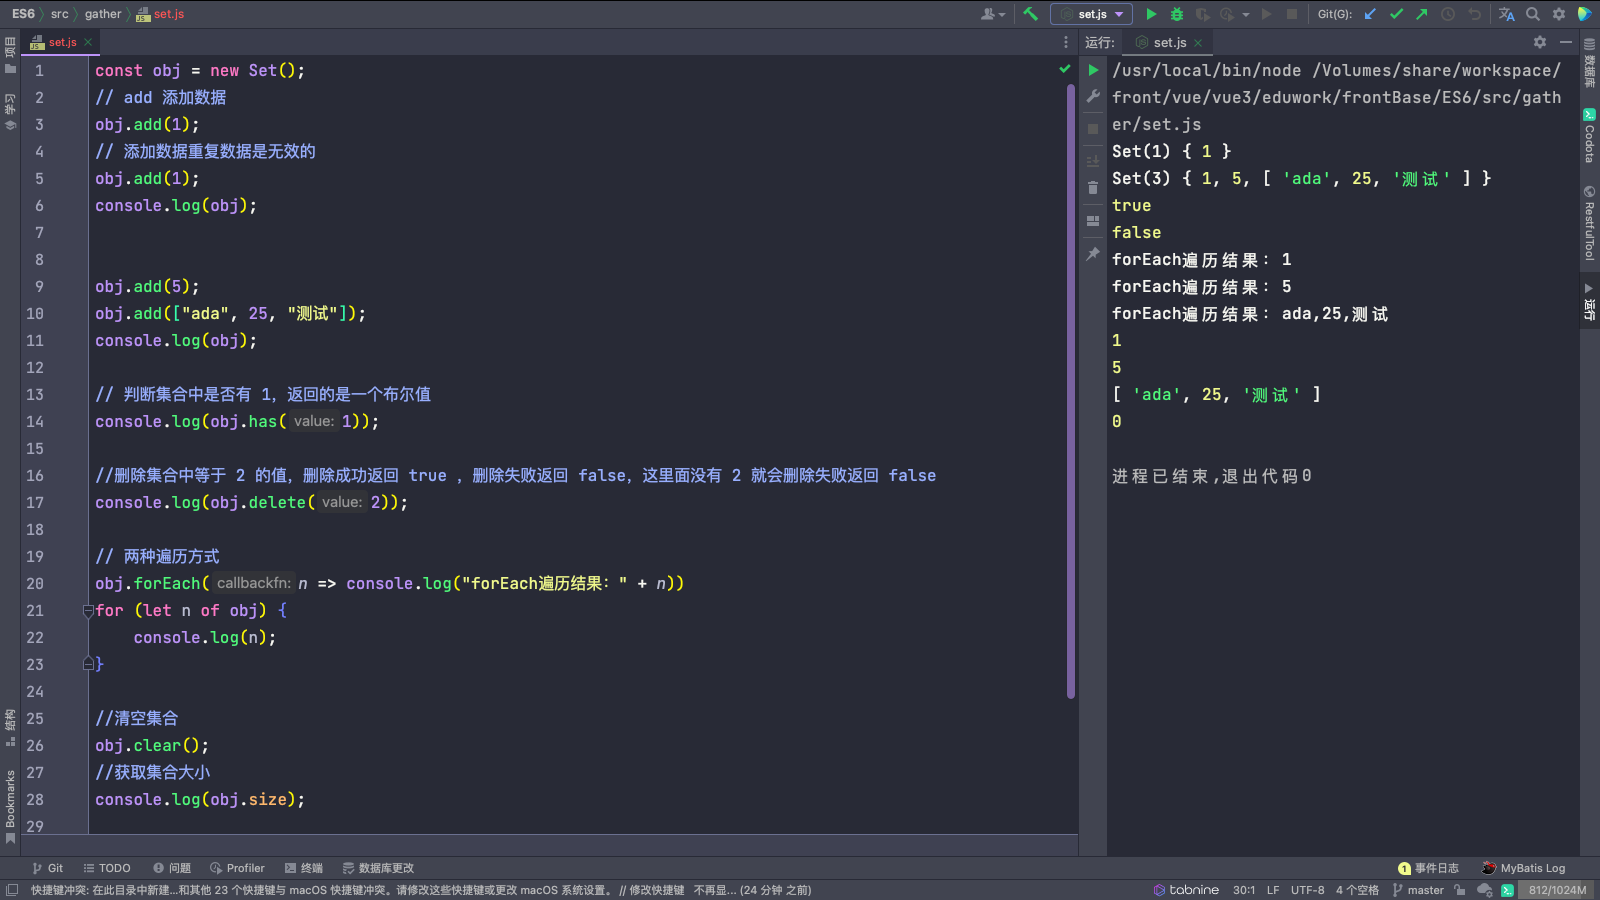Open the master Git branch selector
1600x900 pixels.
1418,890
